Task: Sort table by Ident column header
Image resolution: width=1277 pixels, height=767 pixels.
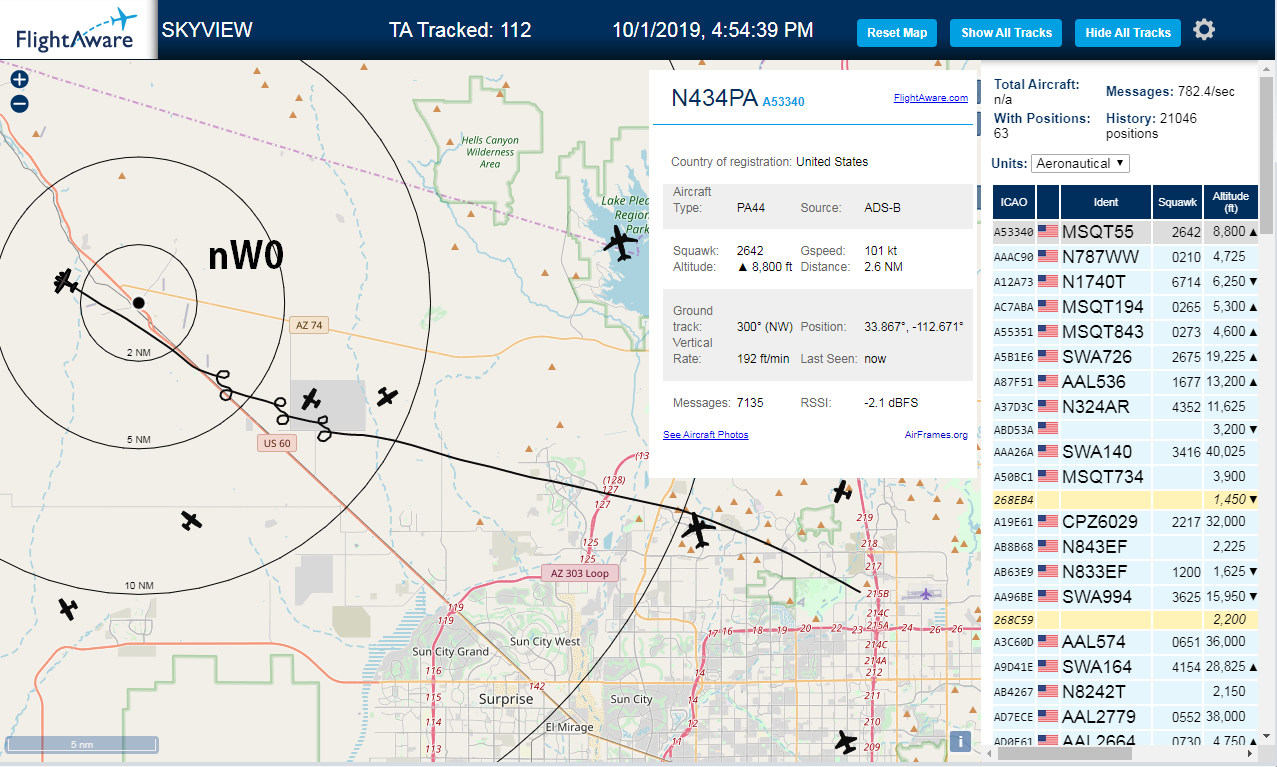Action: (x=1106, y=202)
